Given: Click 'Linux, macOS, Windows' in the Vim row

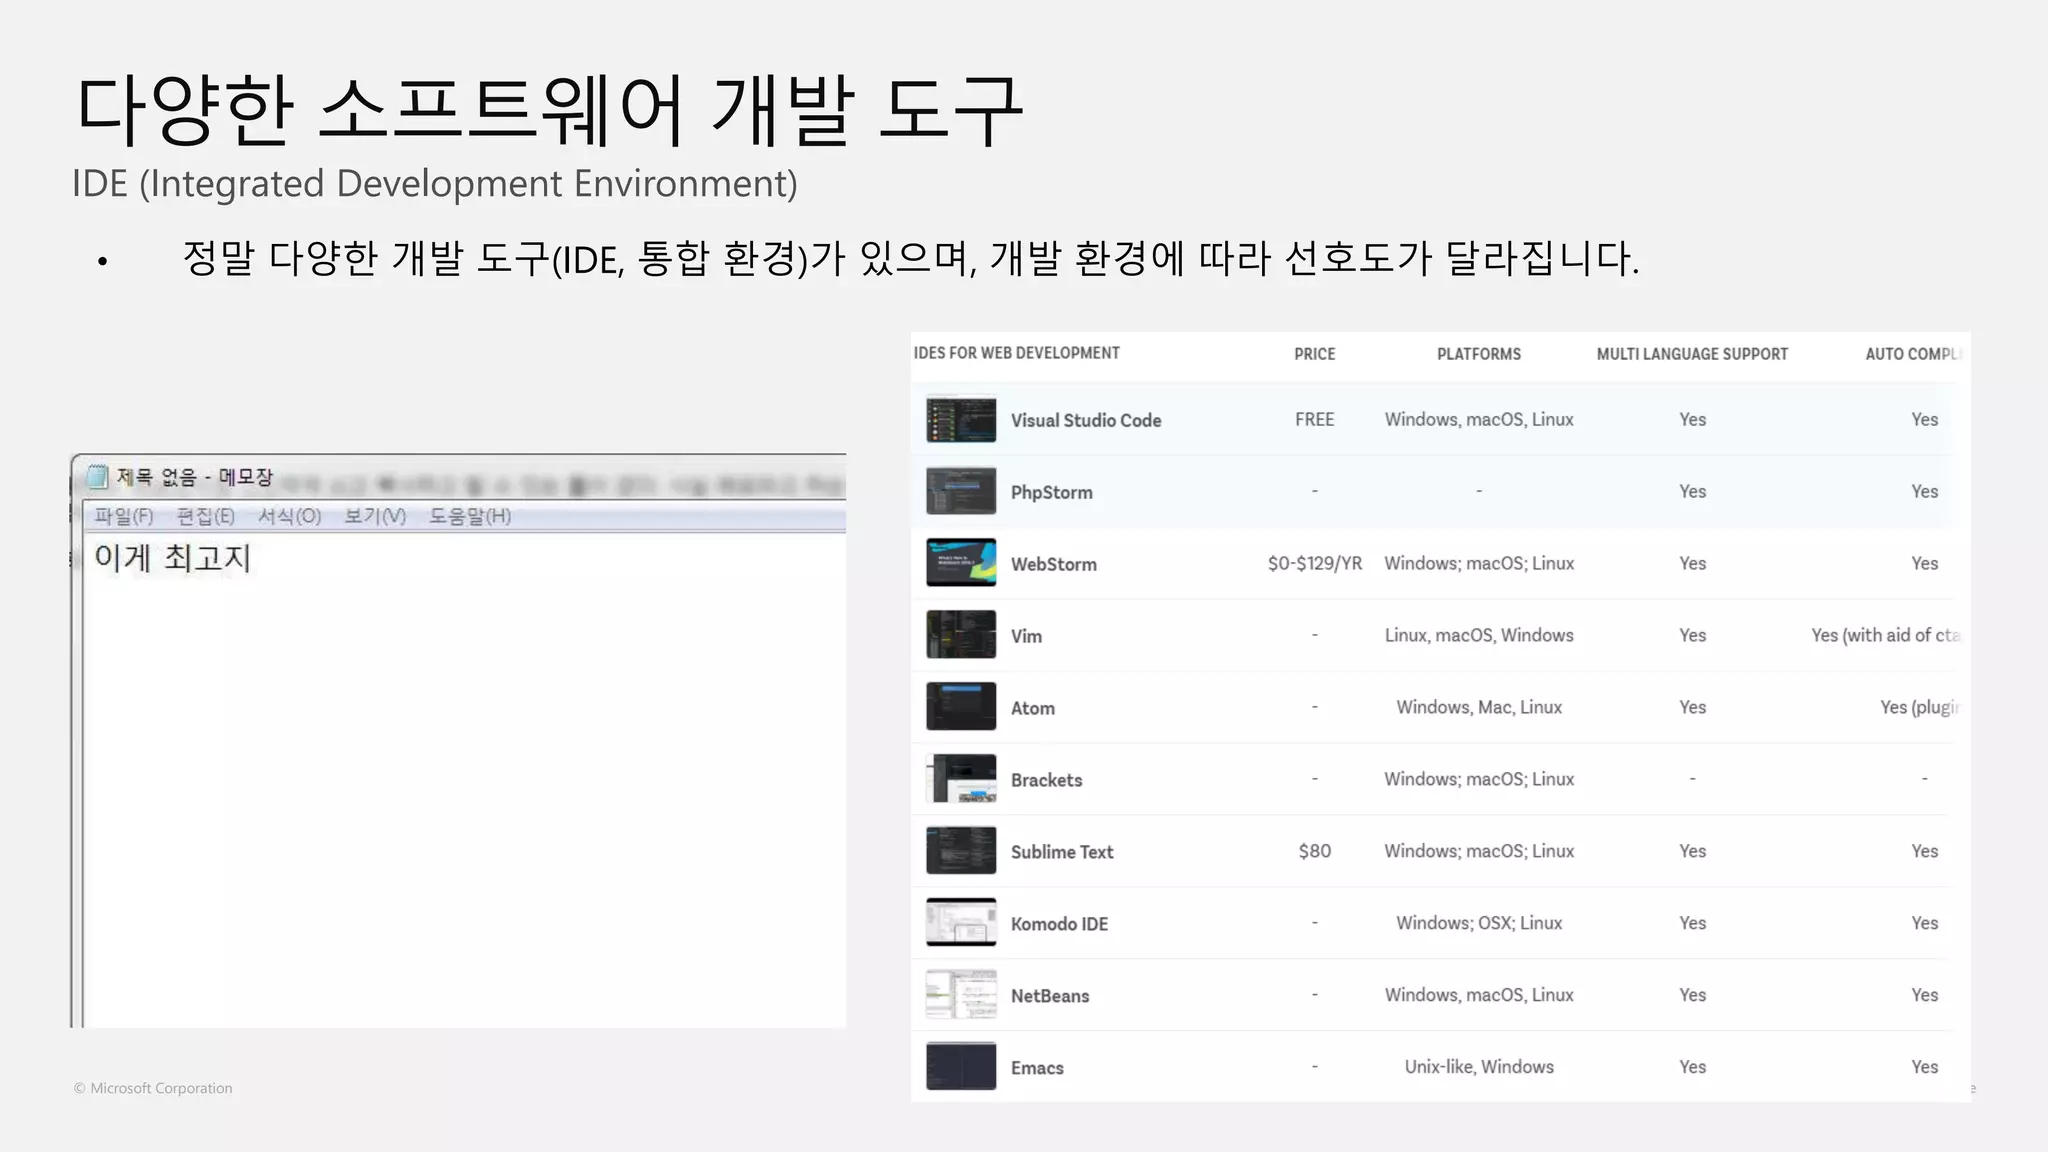Looking at the screenshot, I should point(1479,635).
